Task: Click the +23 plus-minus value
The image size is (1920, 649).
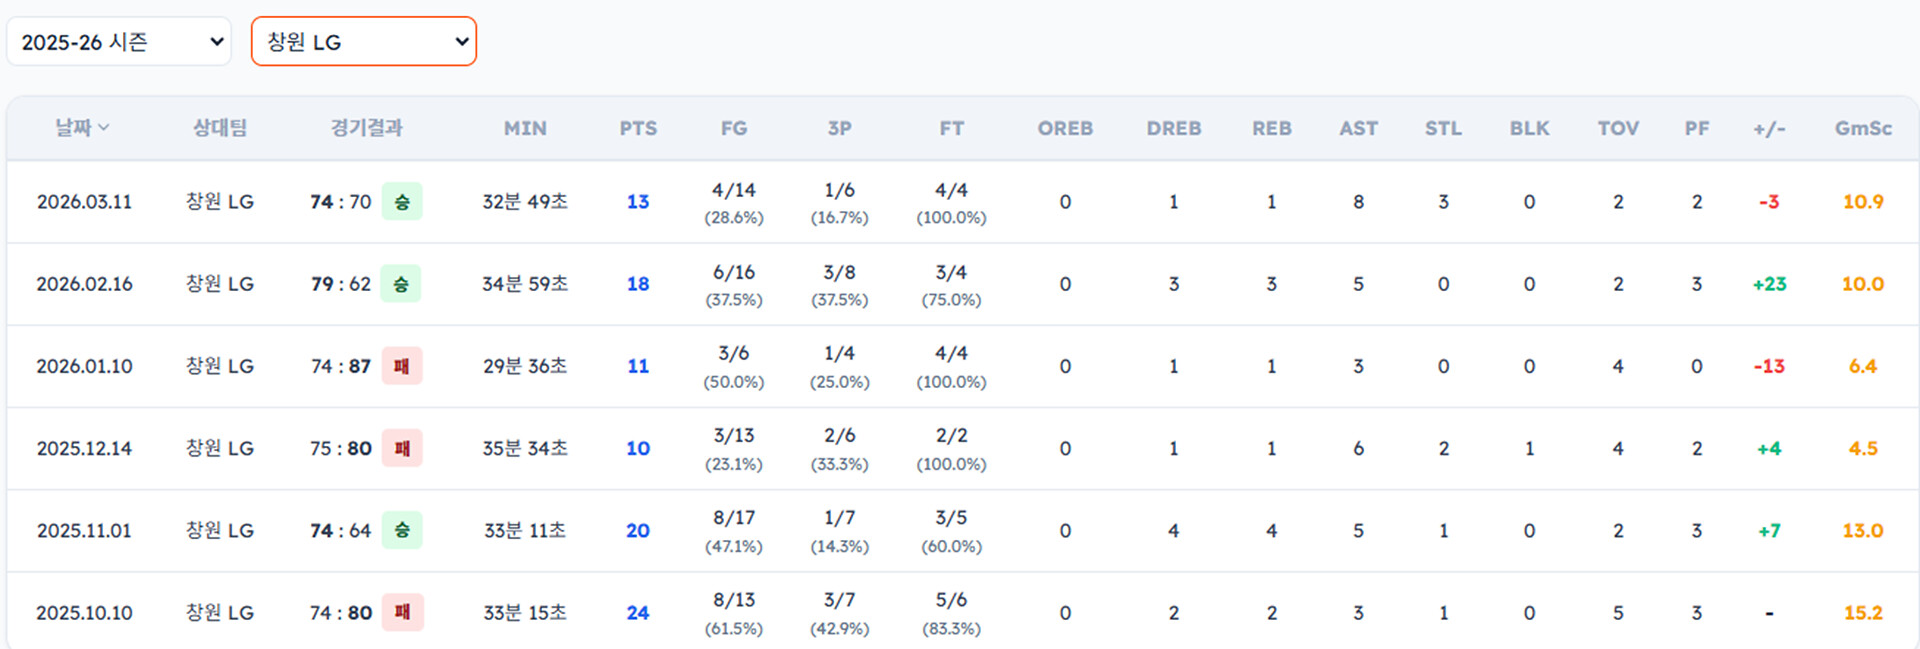Action: point(1769,284)
